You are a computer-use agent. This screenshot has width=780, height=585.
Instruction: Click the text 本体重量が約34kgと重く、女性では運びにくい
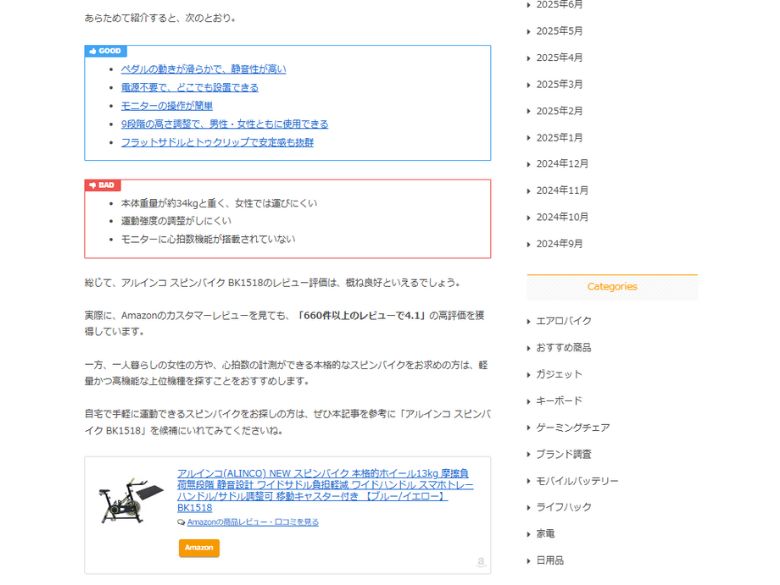coord(219,203)
